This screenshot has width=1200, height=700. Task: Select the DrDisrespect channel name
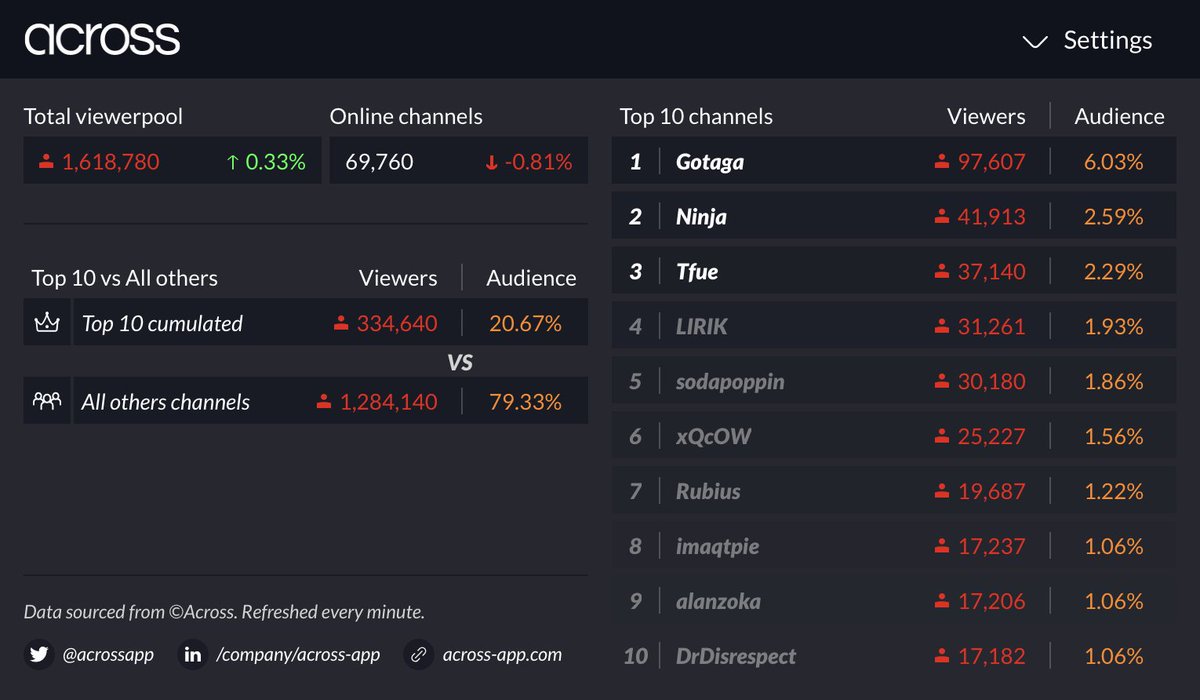736,657
